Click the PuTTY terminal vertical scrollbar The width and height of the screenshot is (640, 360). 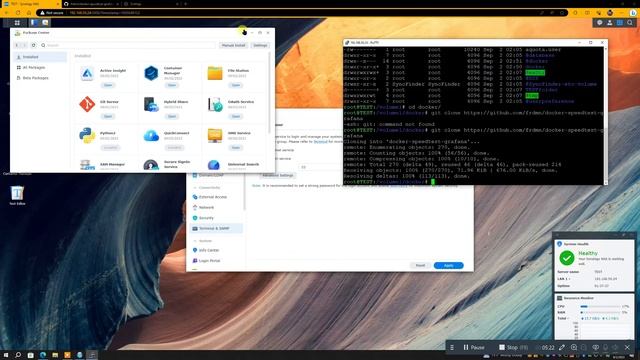(x=605, y=116)
